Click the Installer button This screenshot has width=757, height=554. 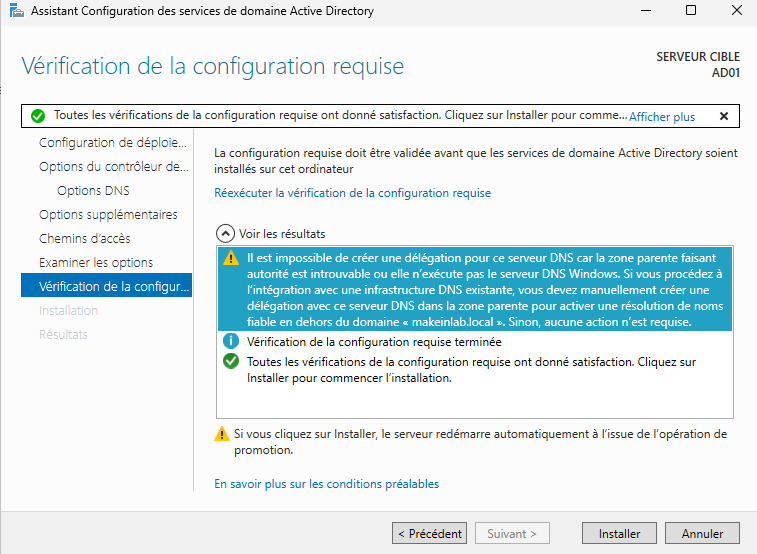click(619, 534)
